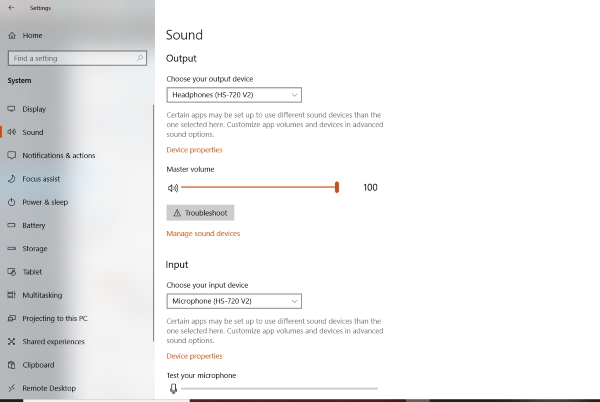Click the Shared experiences icon
The height and width of the screenshot is (402, 600).
tap(12, 342)
